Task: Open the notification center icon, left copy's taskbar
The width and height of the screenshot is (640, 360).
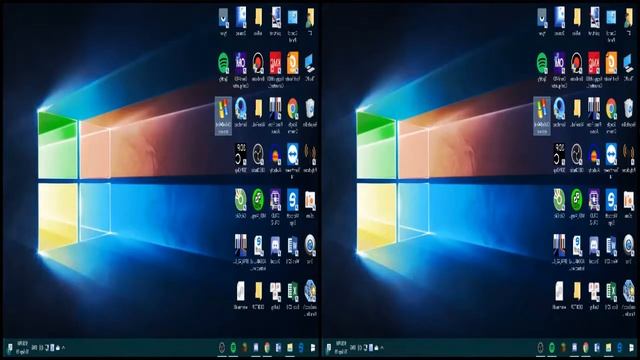Action: click(10, 348)
